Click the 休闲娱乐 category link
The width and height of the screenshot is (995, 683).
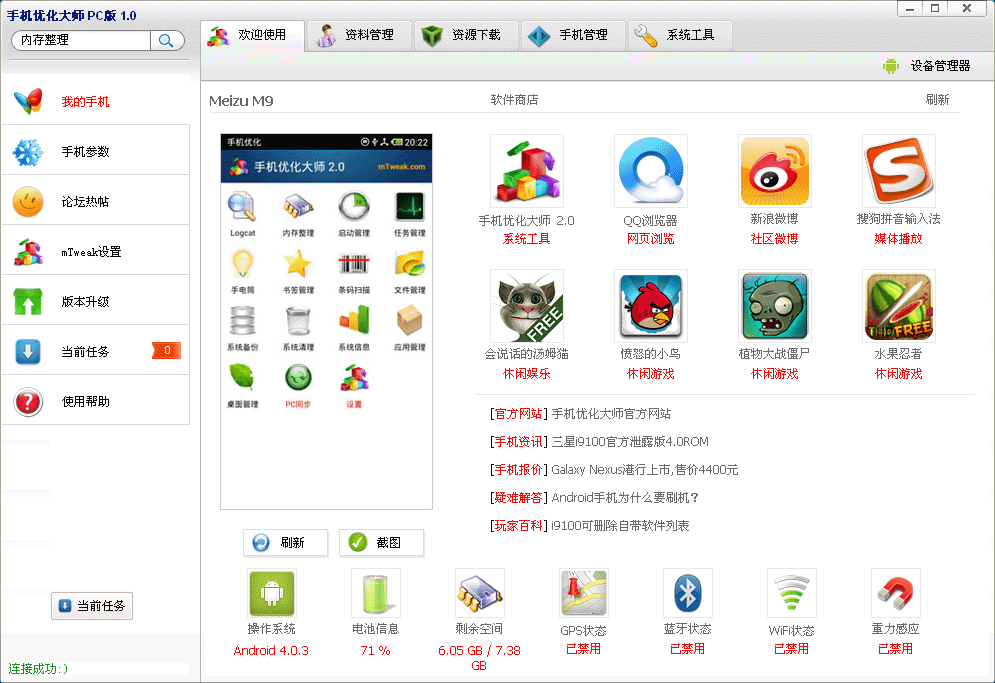pyautogui.click(x=527, y=374)
